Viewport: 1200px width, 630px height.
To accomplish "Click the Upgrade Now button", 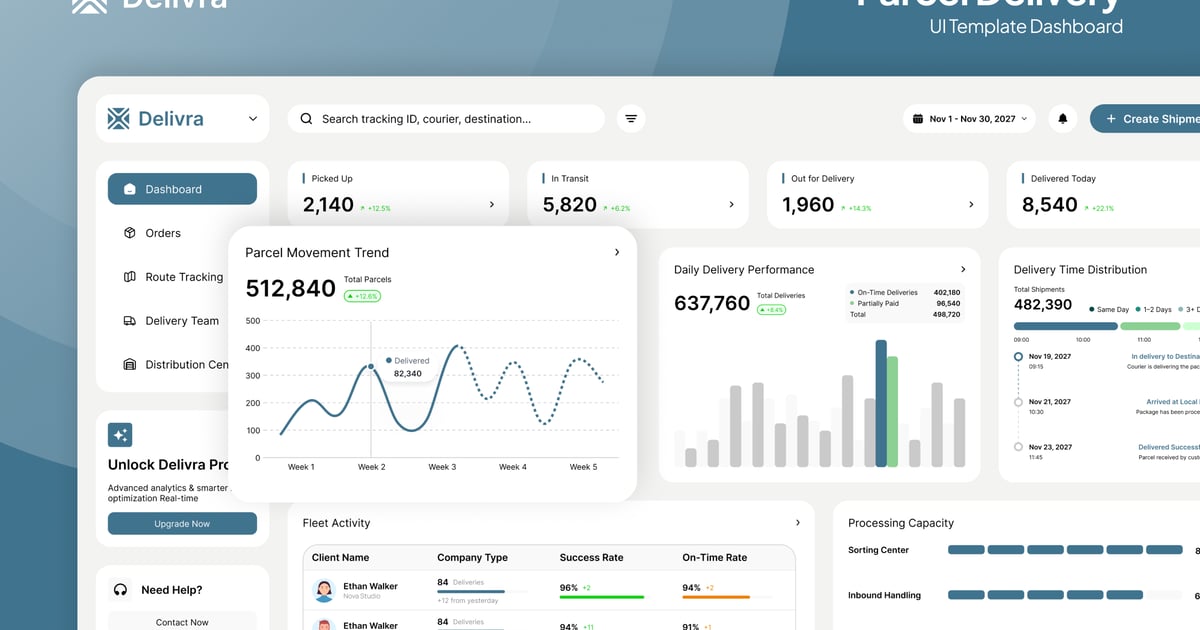I will (x=182, y=524).
